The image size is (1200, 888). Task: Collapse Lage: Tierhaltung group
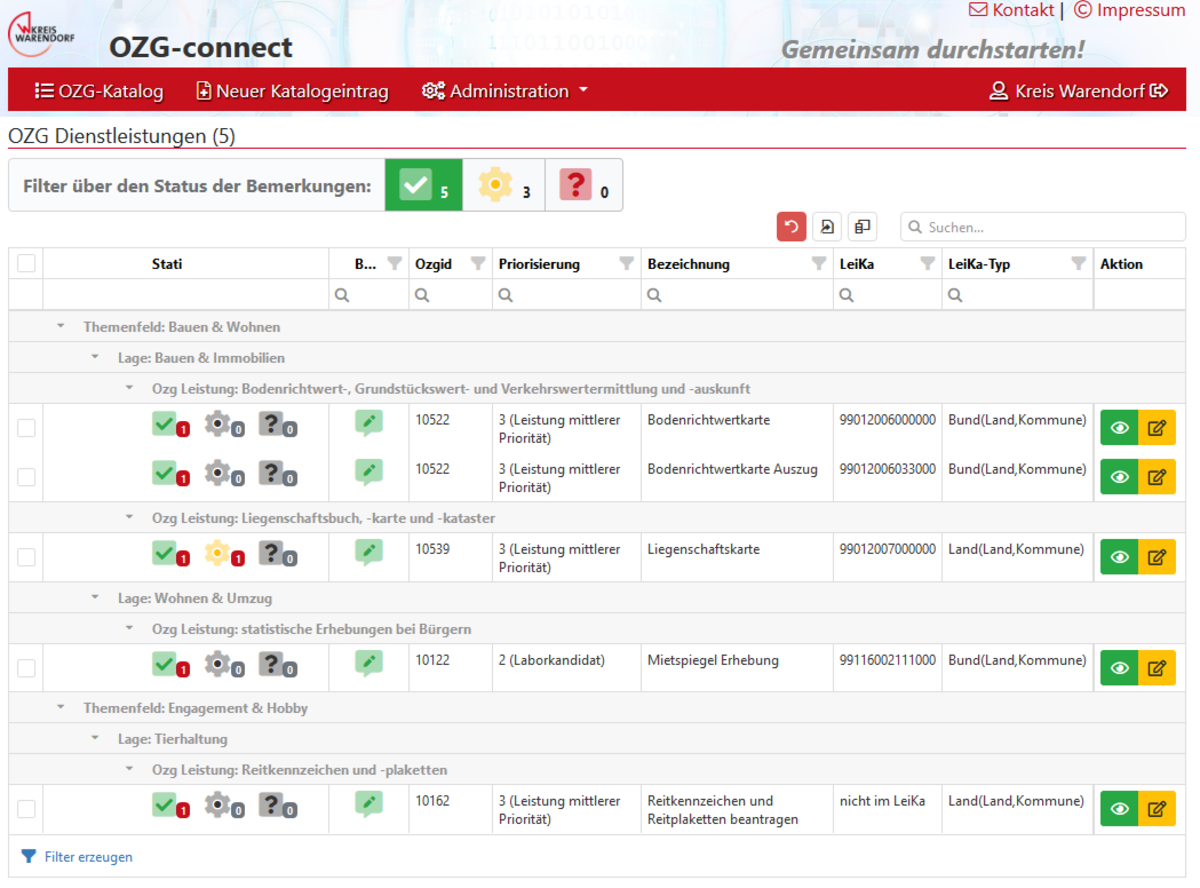pos(95,739)
